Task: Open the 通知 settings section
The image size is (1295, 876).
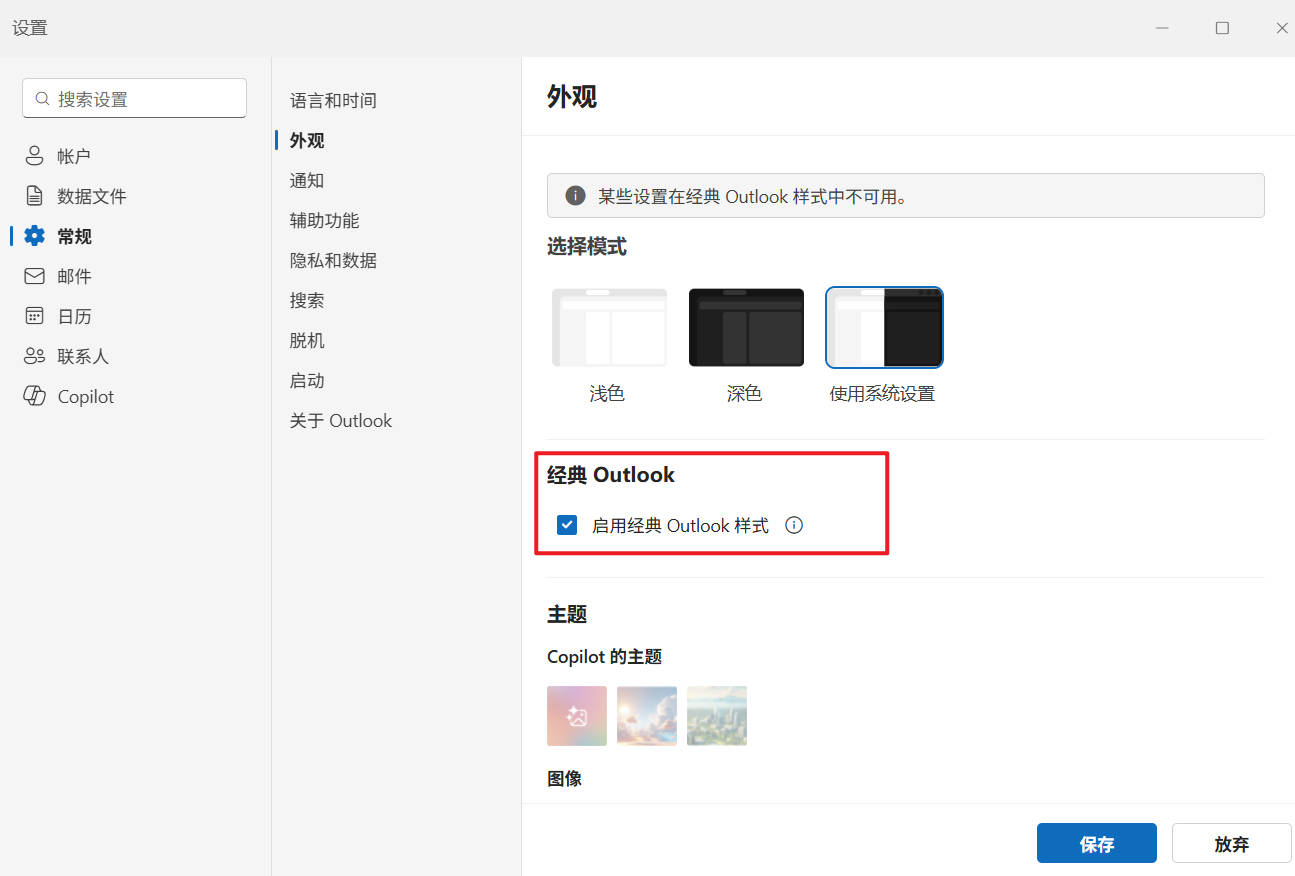Action: (x=307, y=181)
